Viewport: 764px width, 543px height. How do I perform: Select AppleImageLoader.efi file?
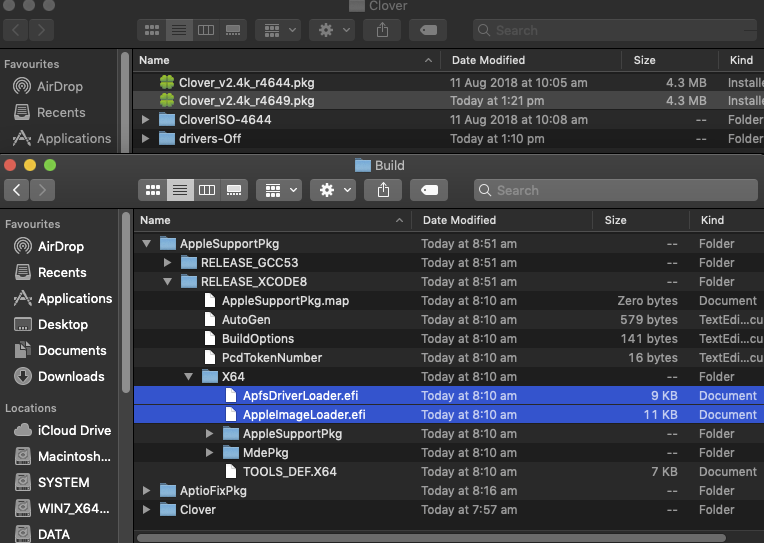pyautogui.click(x=448, y=414)
